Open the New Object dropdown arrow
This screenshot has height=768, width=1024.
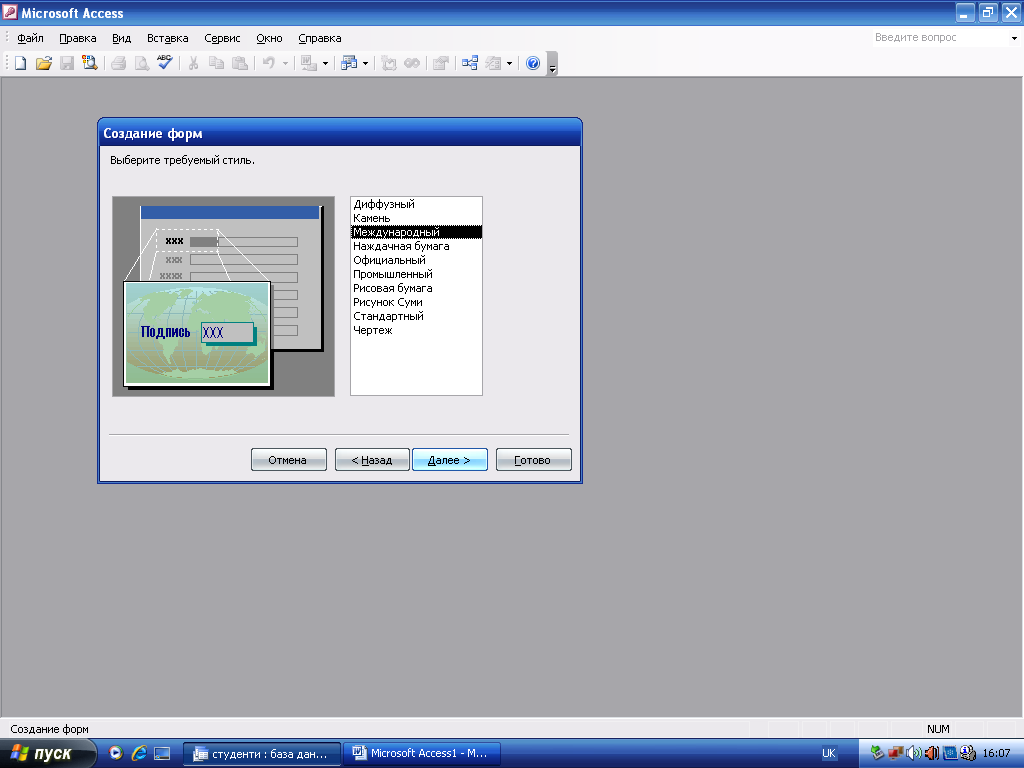pyautogui.click(x=509, y=64)
